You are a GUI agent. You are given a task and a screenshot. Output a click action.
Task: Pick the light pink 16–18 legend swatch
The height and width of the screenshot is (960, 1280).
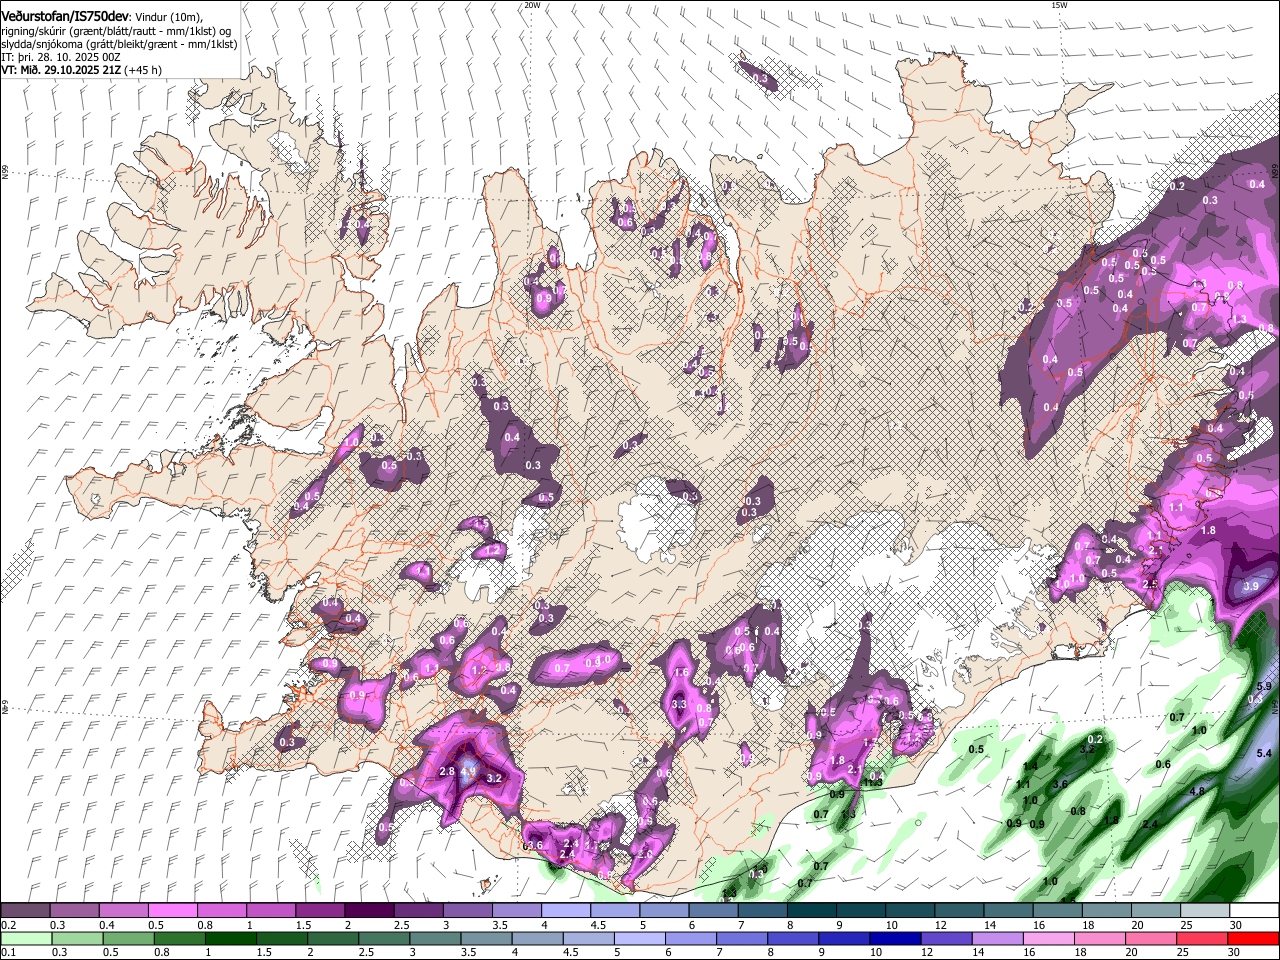tap(1049, 938)
